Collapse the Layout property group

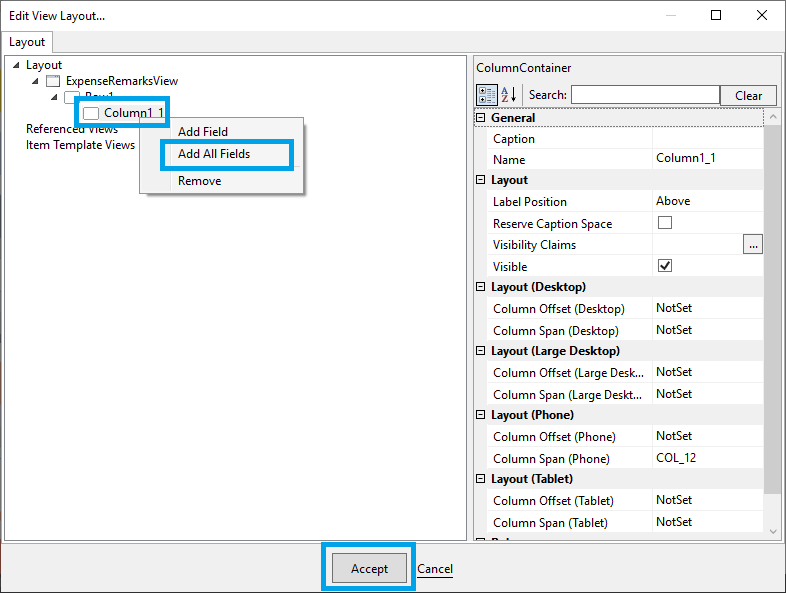(480, 179)
